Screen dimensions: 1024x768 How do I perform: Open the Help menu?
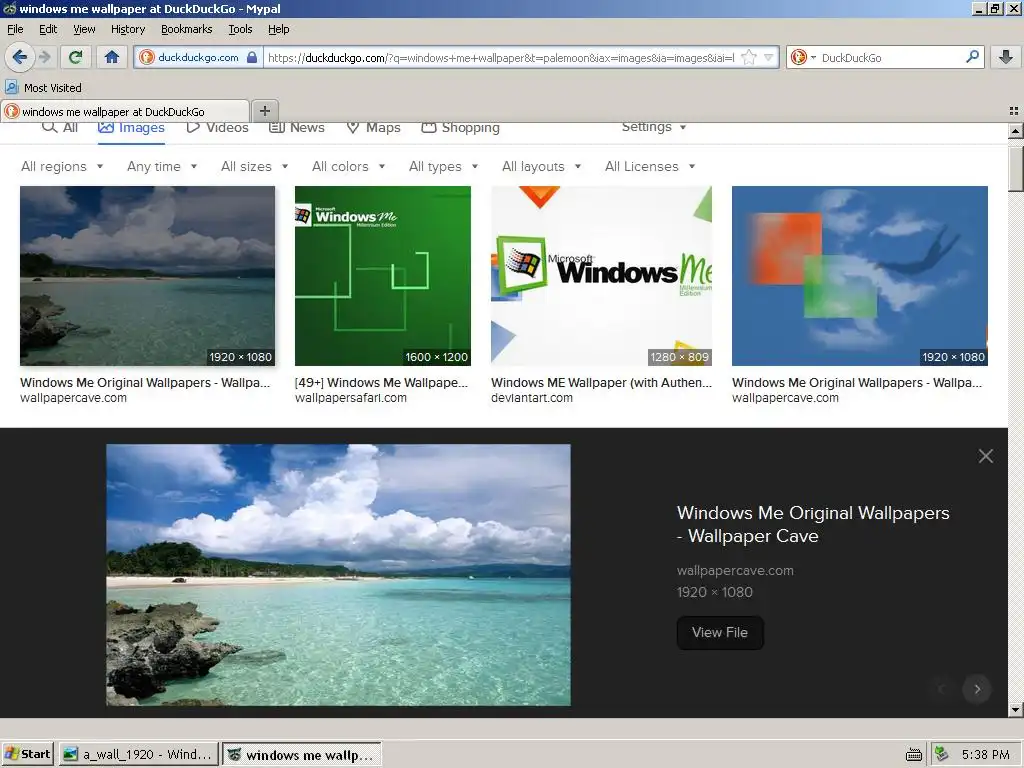click(x=278, y=29)
